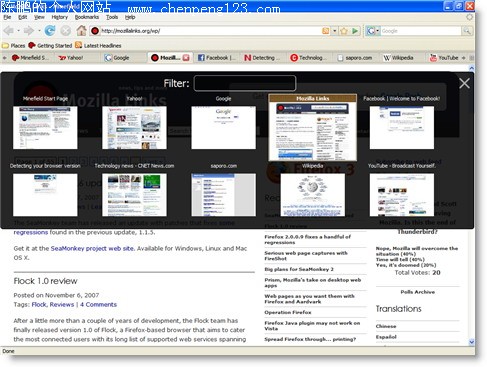The height and width of the screenshot is (367, 487).
Task: Switch to the Technology news tab
Action: point(309,58)
